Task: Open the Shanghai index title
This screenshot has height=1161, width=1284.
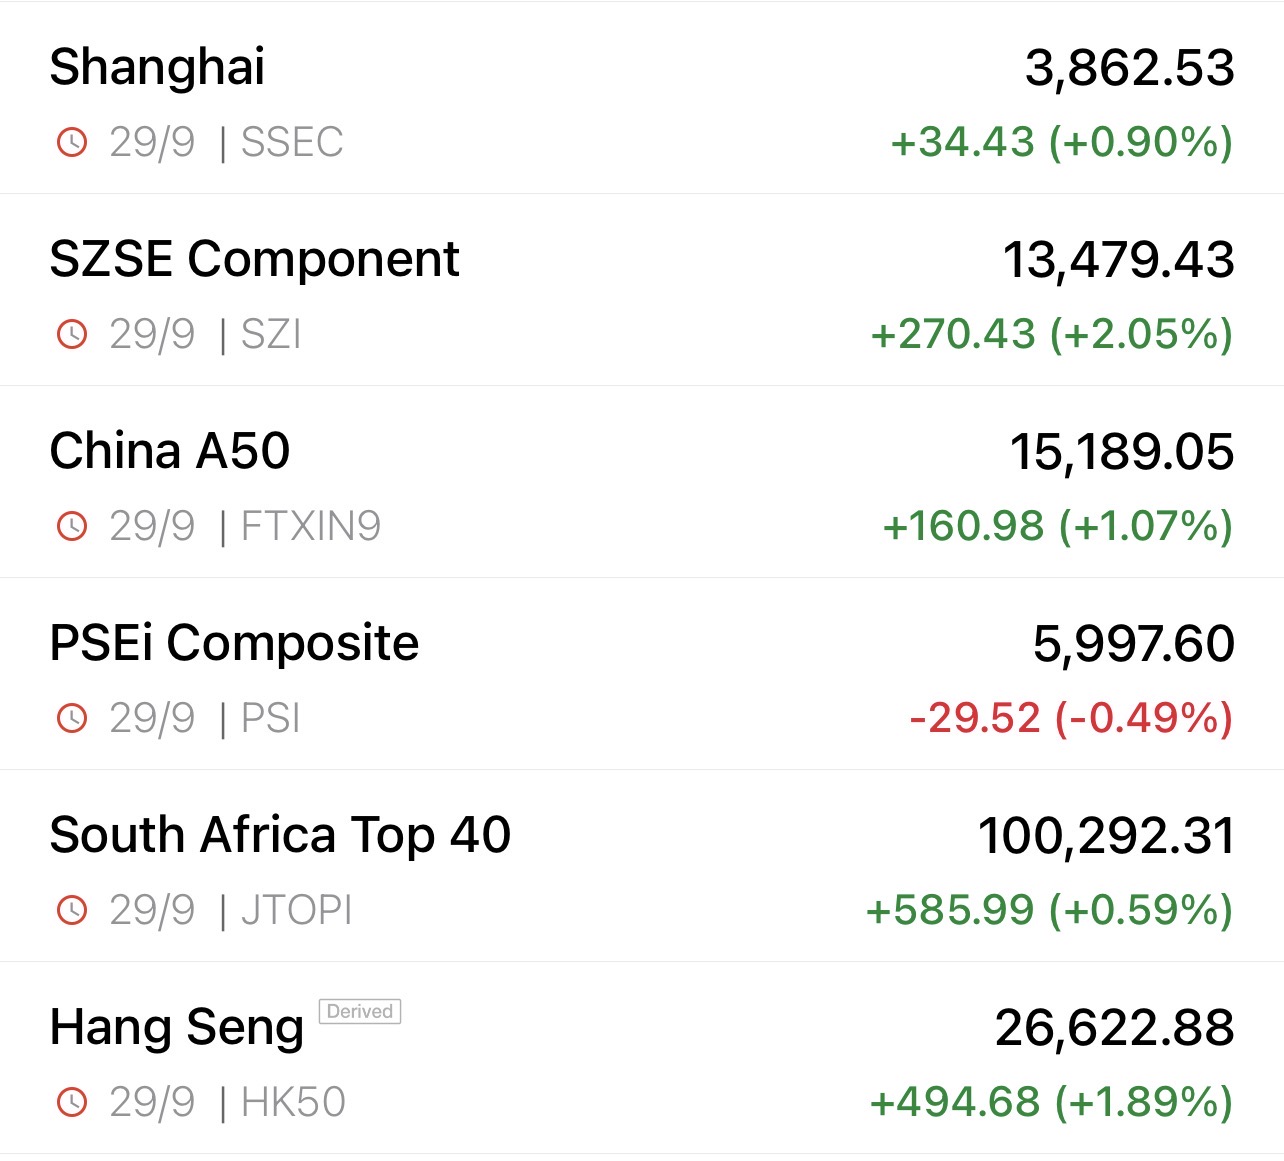Action: click(157, 68)
